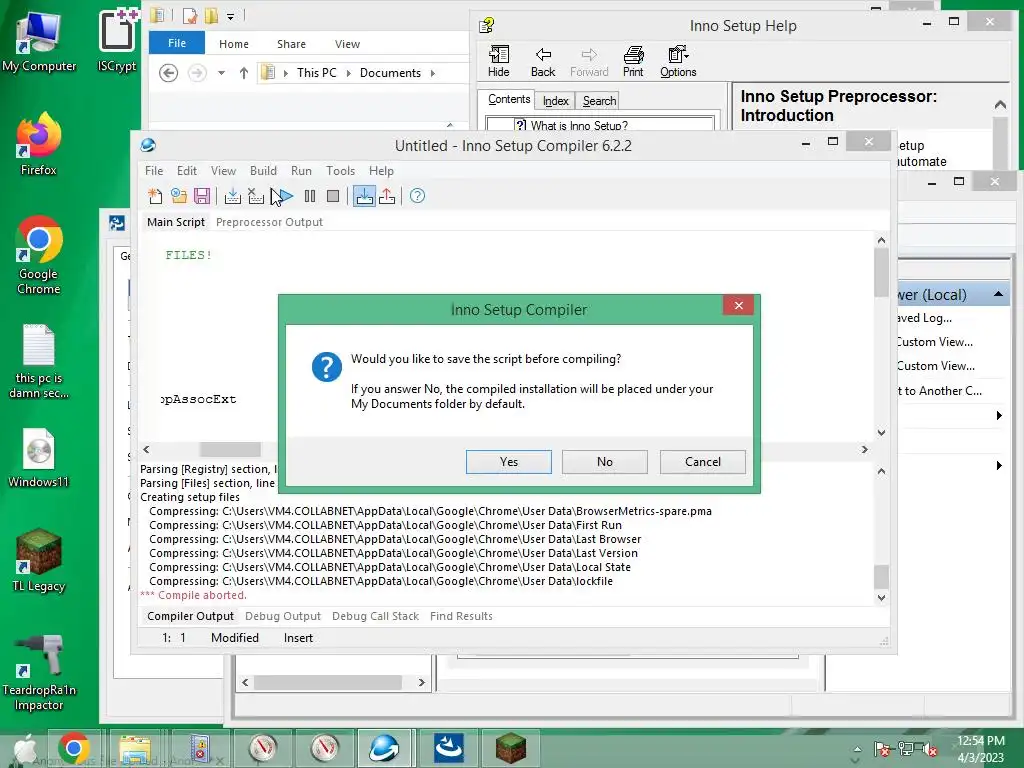Click the Save script floppy icon
Image resolution: width=1024 pixels, height=768 pixels.
(202, 196)
